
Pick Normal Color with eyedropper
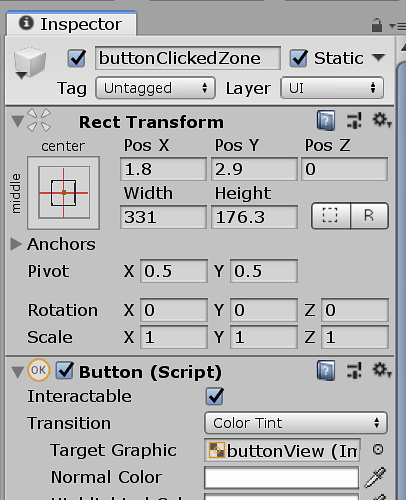tap(375, 478)
